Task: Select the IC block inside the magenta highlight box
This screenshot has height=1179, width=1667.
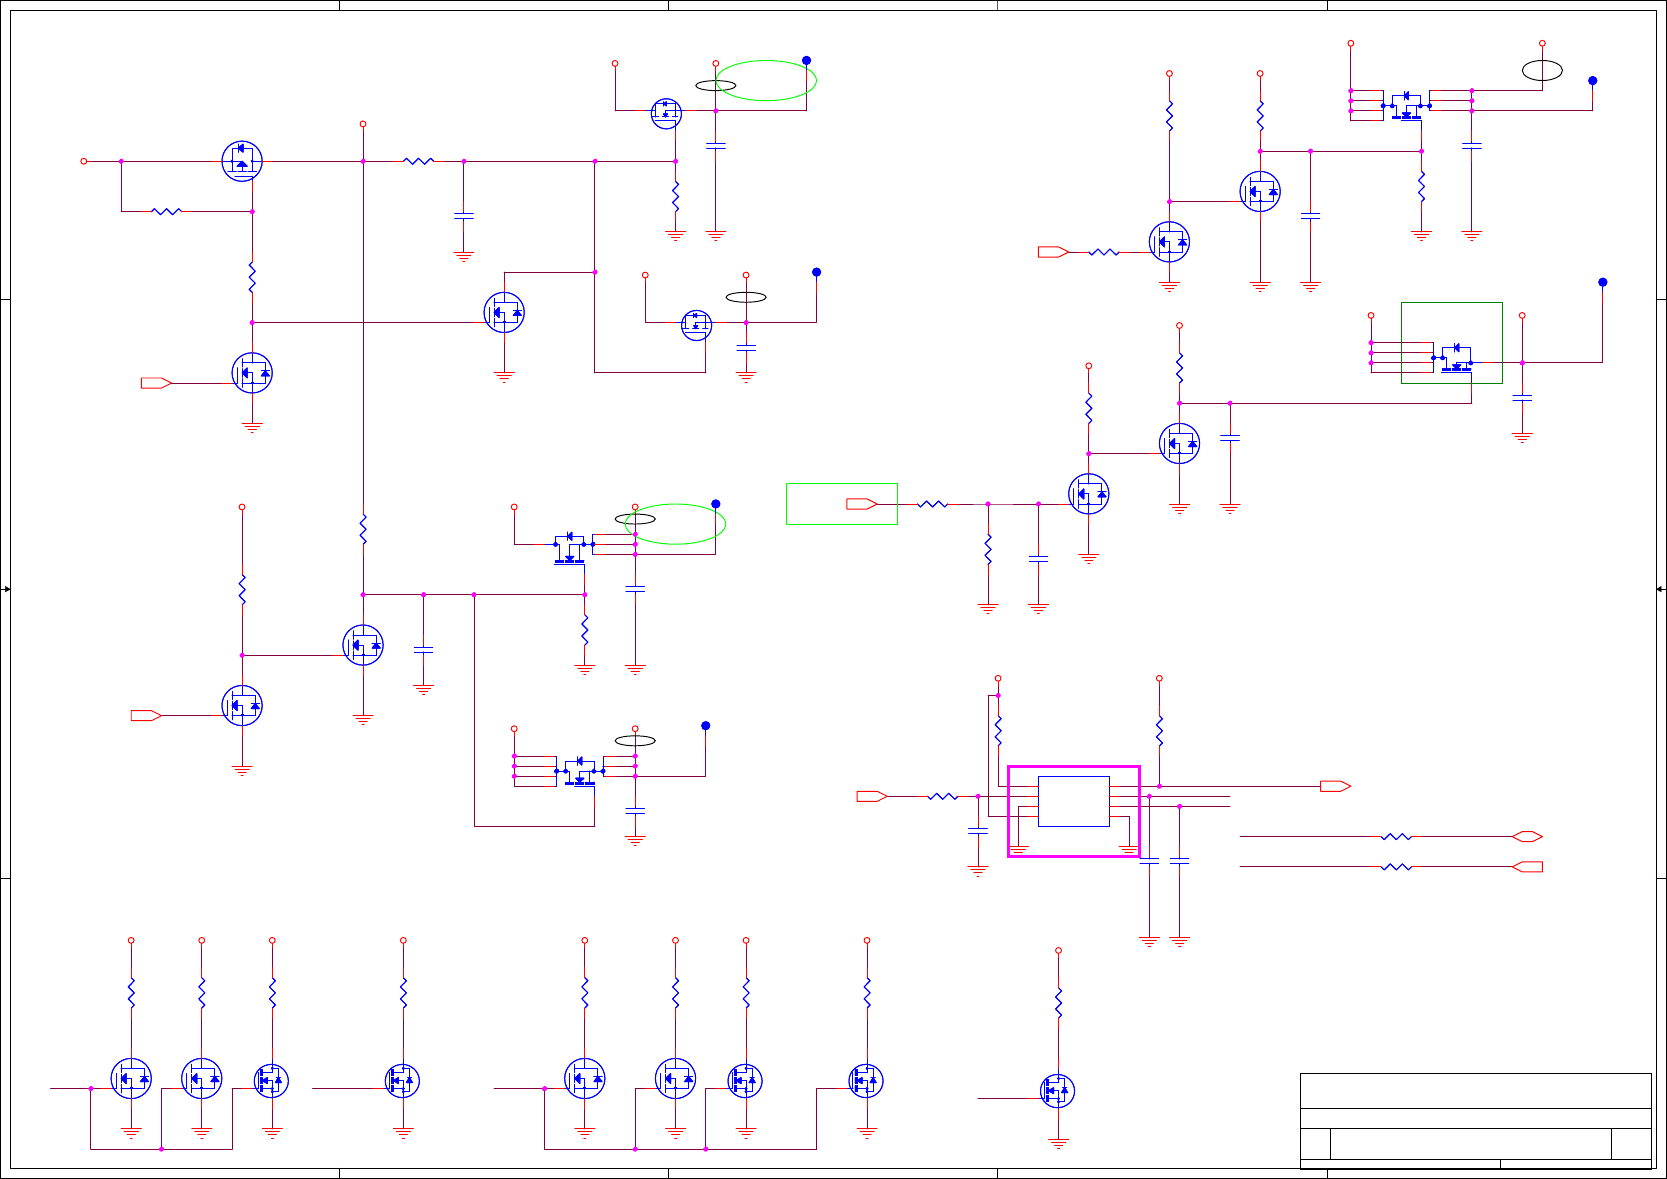Action: tap(1073, 801)
